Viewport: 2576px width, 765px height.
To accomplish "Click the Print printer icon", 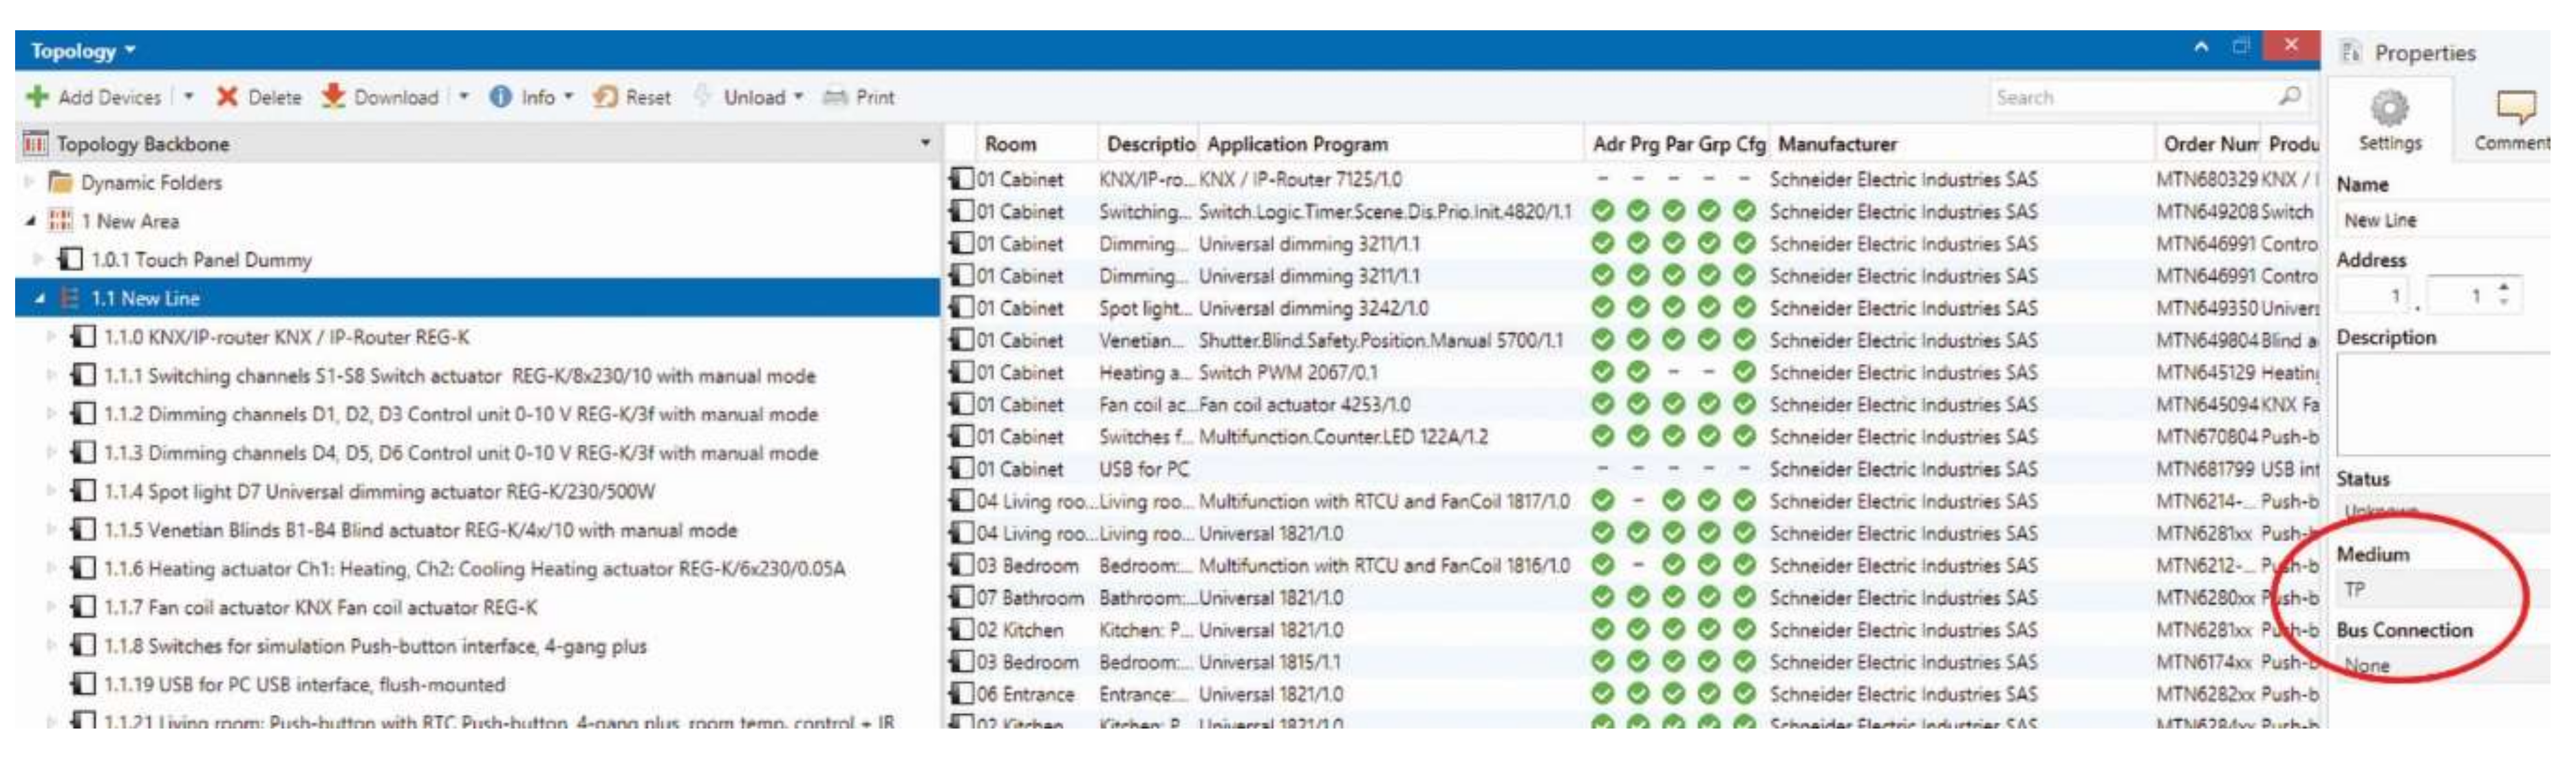I will click(x=834, y=97).
